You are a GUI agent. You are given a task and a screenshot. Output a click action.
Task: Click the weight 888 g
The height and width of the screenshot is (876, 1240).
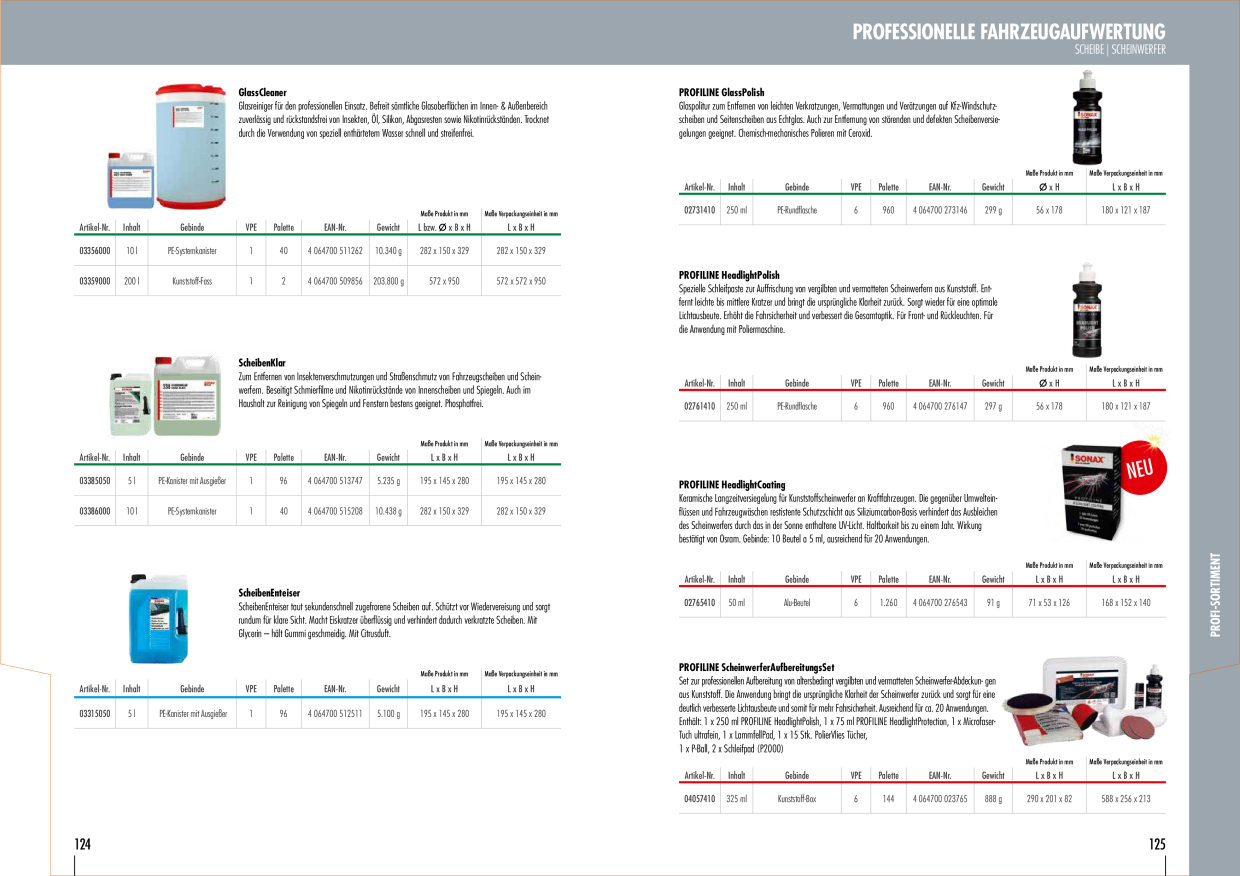coord(993,799)
